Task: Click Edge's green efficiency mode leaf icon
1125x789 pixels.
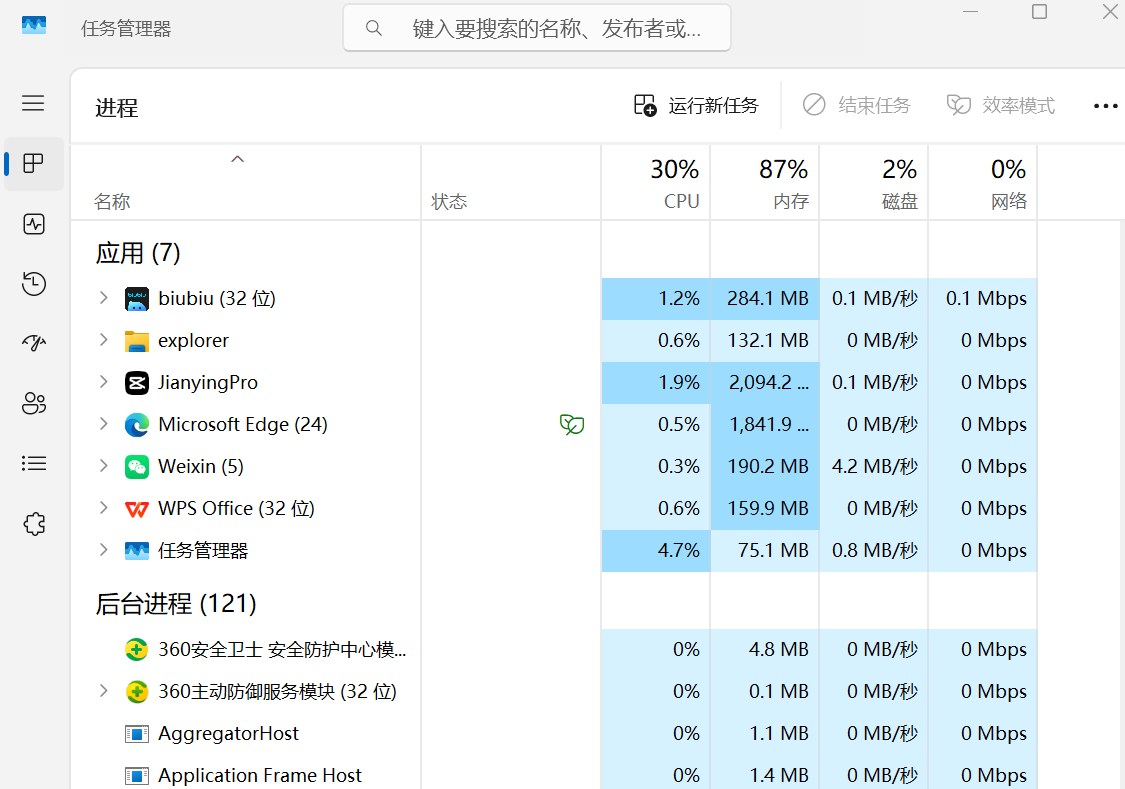Action: [572, 425]
